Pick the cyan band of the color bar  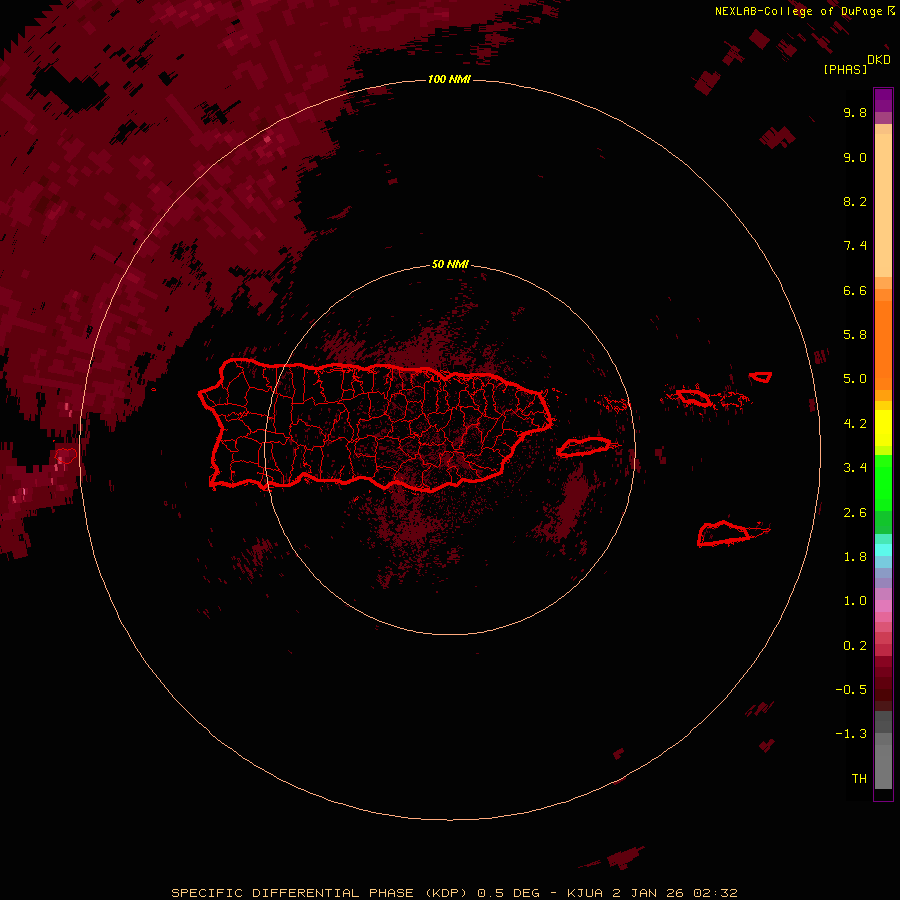(883, 550)
